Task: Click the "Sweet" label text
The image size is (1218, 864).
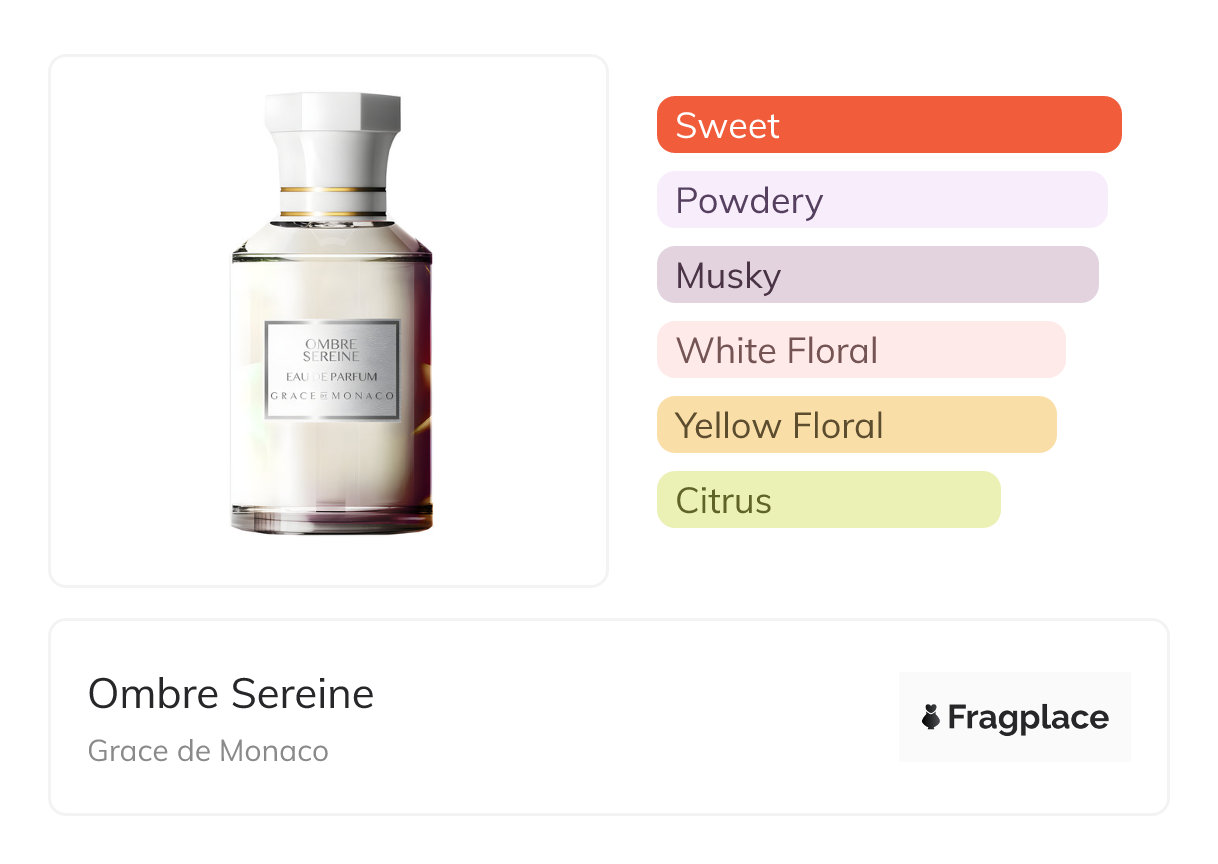Action: (727, 125)
